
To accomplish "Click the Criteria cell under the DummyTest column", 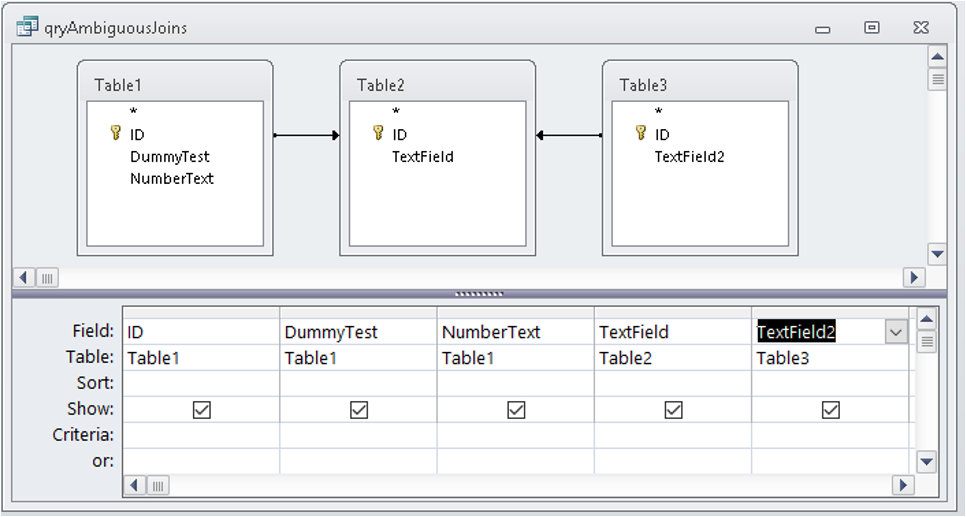I will (358, 435).
